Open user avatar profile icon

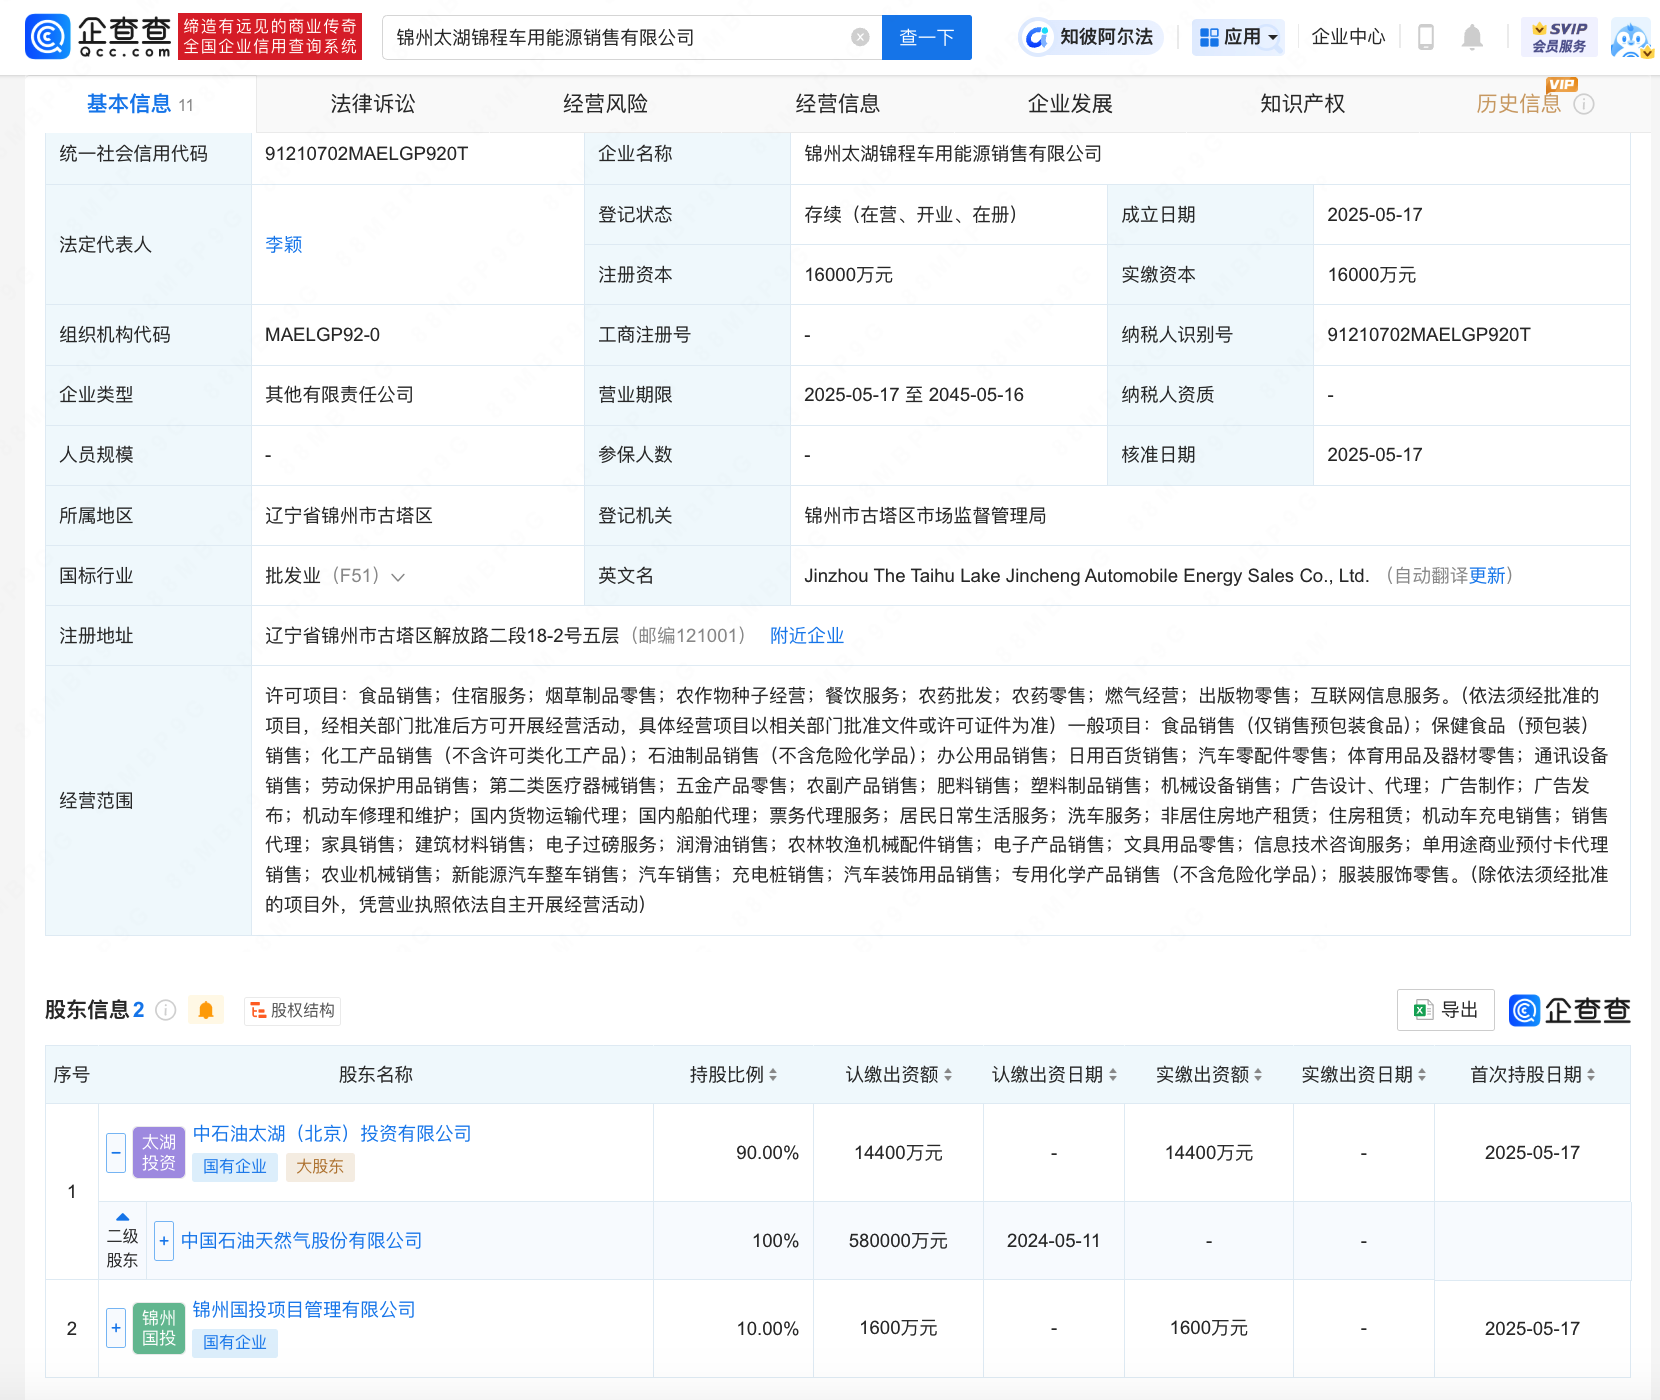[1631, 39]
